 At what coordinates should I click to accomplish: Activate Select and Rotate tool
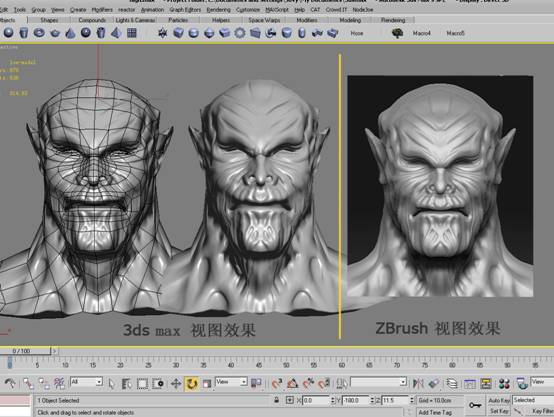pos(191,383)
